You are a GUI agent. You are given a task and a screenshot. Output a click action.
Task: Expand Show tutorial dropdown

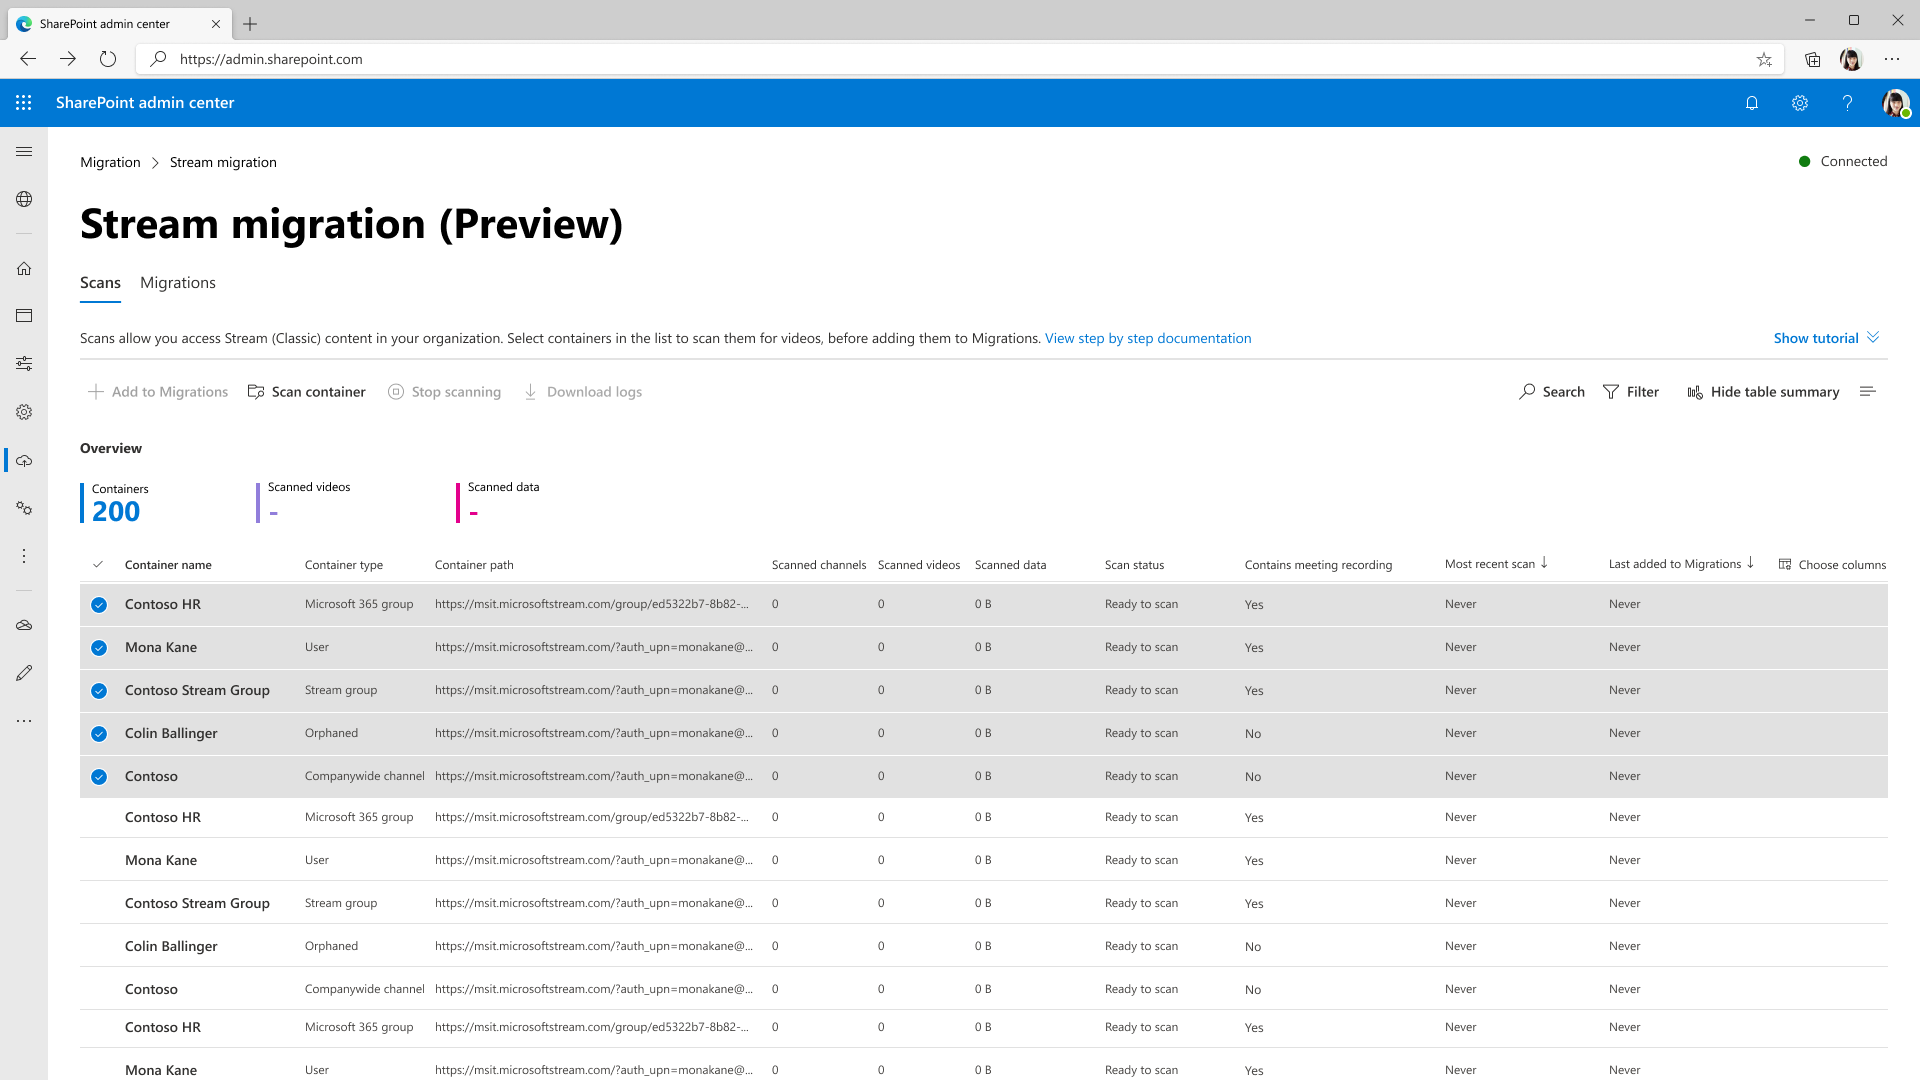coord(1826,338)
